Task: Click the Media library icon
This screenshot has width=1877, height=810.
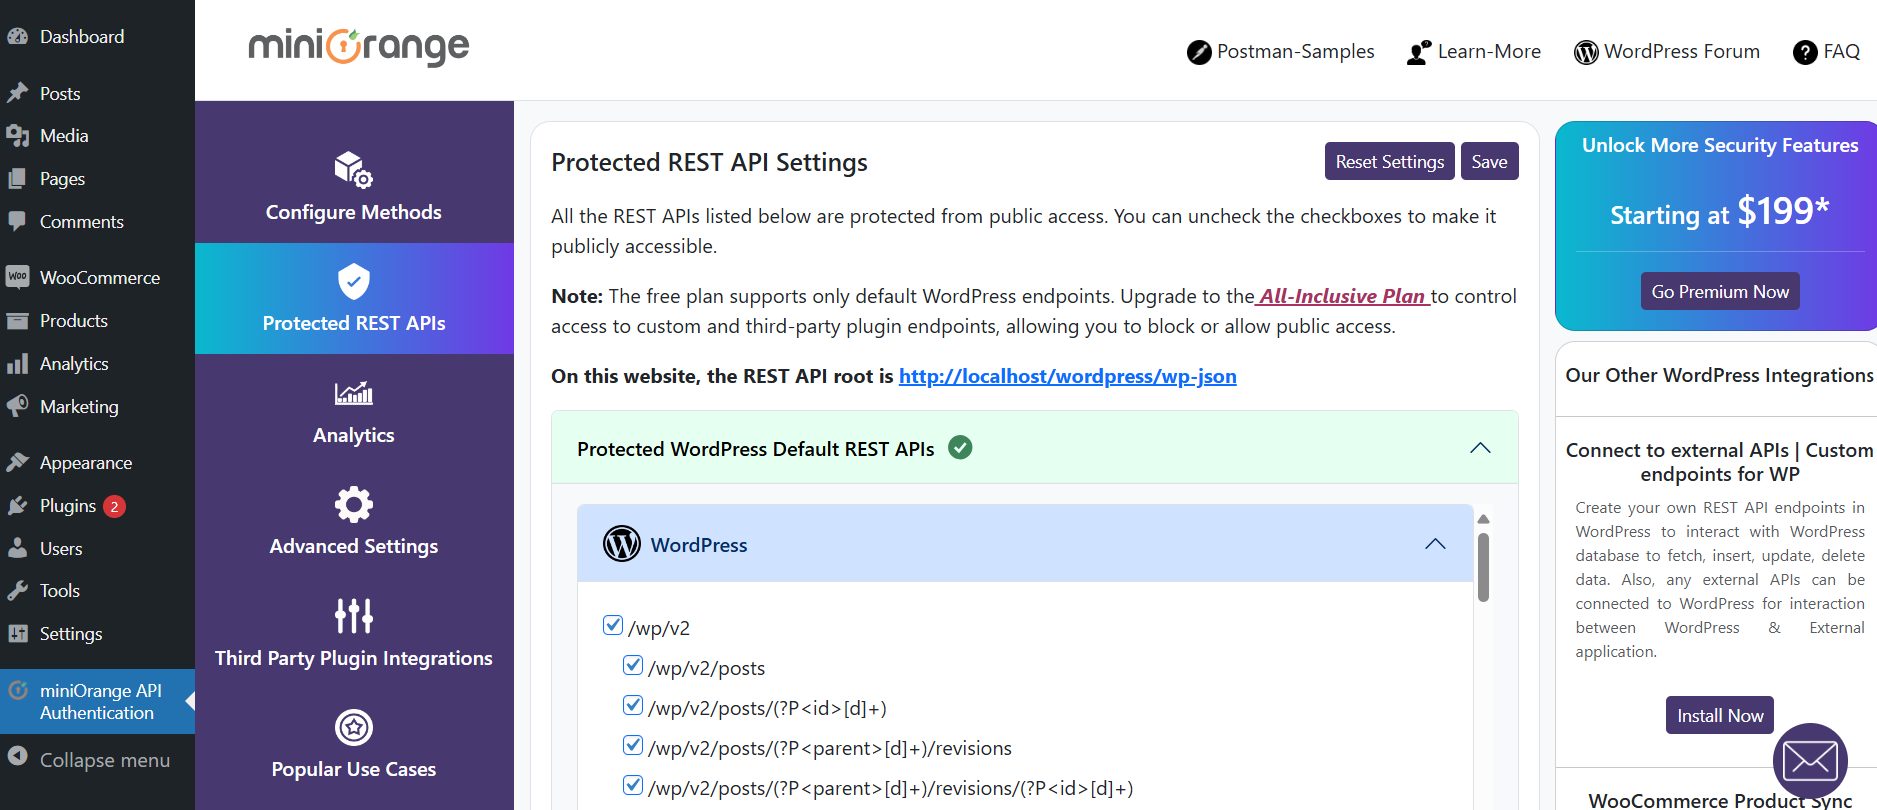Action: (17, 136)
